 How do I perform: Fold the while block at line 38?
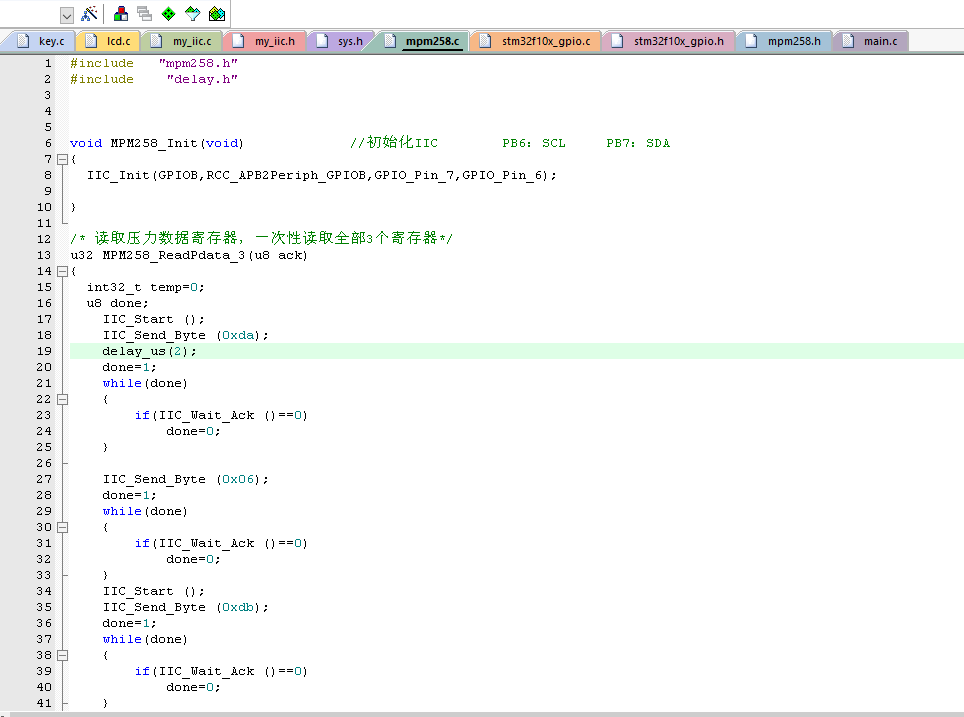[62, 655]
